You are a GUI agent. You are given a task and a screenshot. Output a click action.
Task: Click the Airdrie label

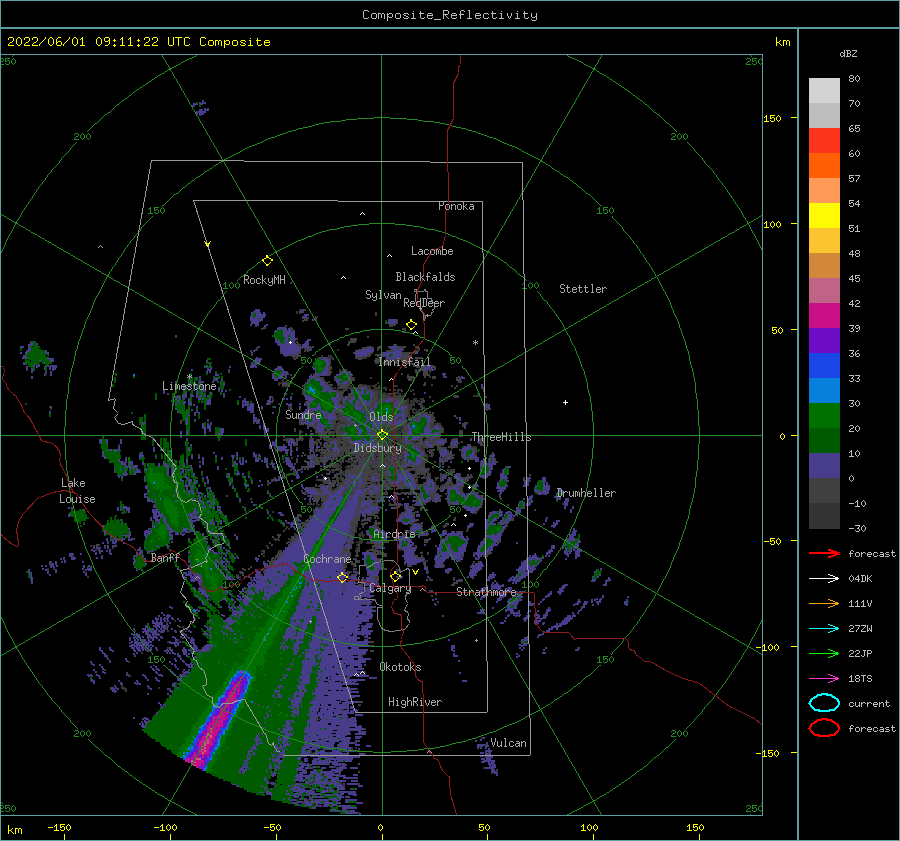tap(394, 534)
